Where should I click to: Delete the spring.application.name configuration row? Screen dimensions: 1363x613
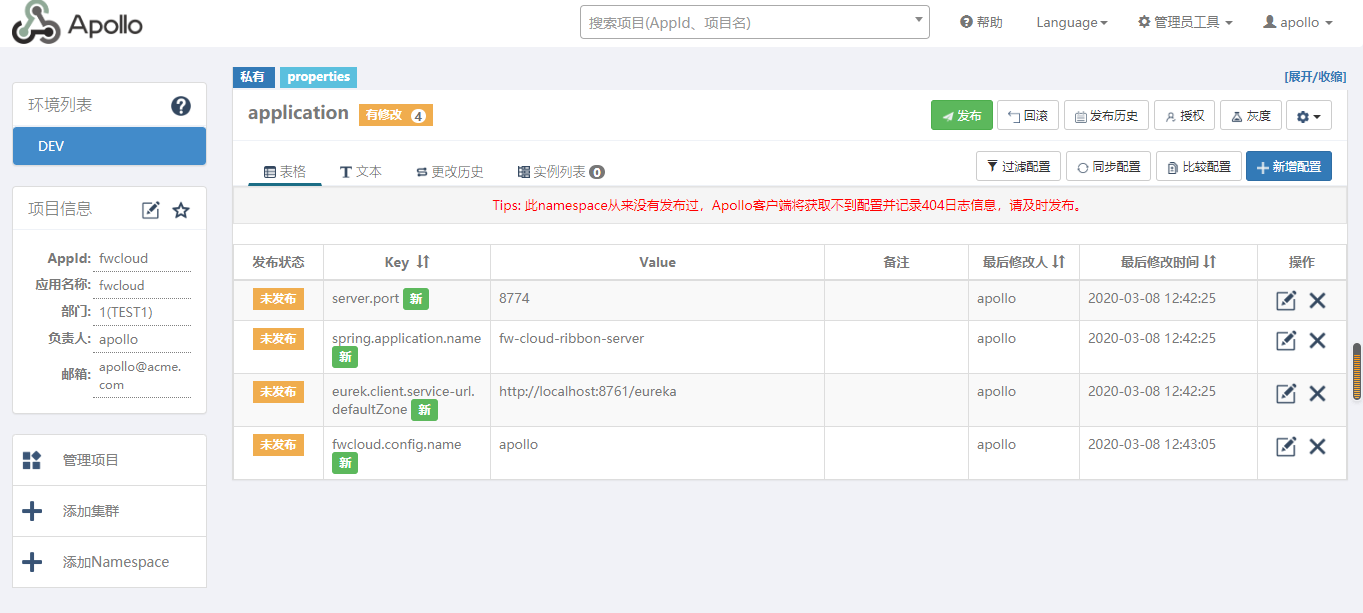click(x=1317, y=340)
